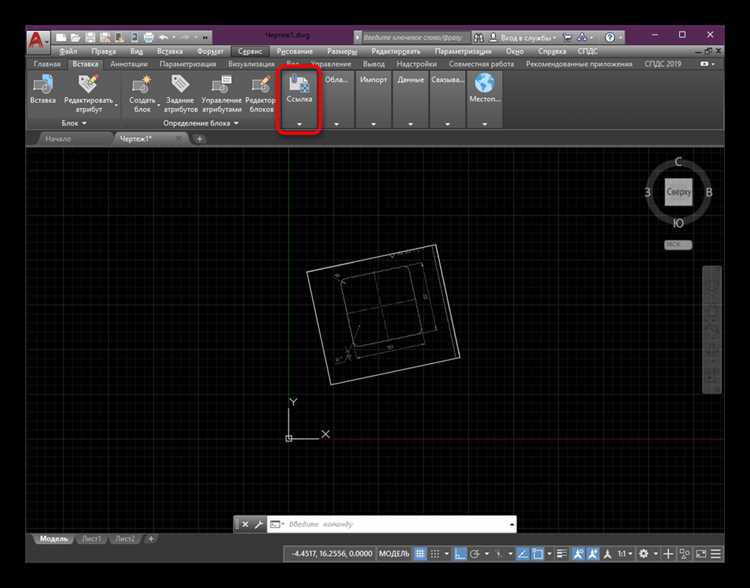Toggle the drawing grid display in status bar

coord(419,554)
